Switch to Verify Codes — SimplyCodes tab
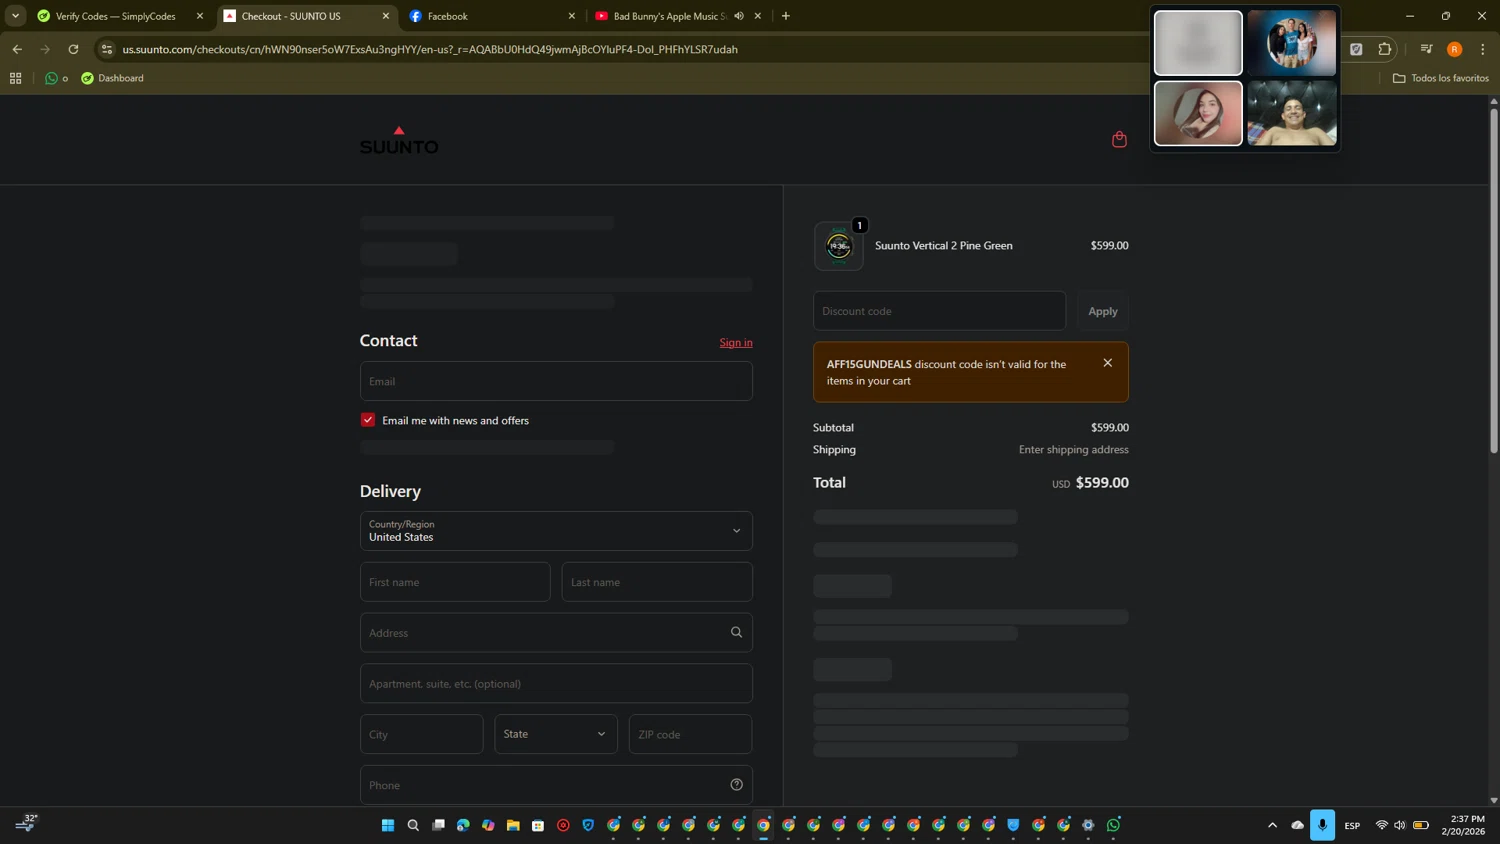Screen dimensions: 1500x844 (x=115, y=16)
